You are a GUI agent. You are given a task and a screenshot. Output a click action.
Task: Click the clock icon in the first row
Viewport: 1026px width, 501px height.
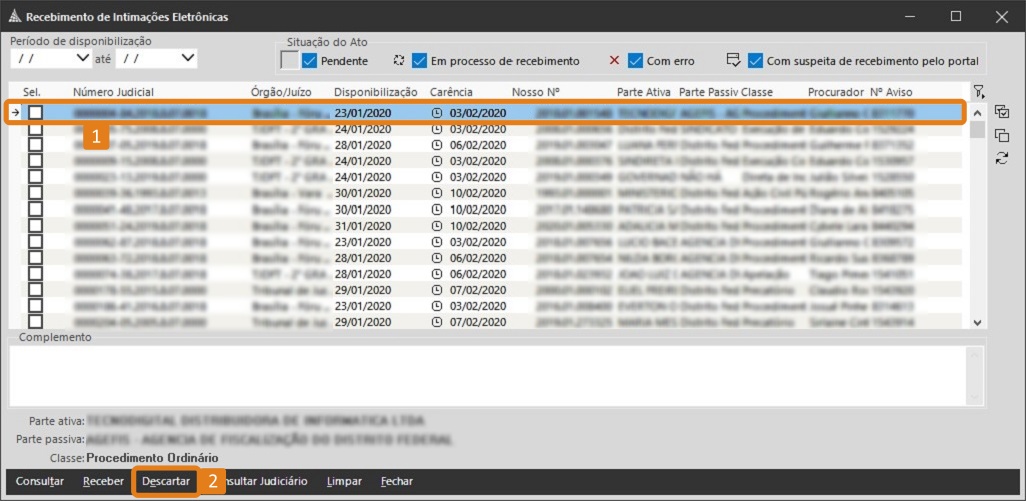click(437, 113)
